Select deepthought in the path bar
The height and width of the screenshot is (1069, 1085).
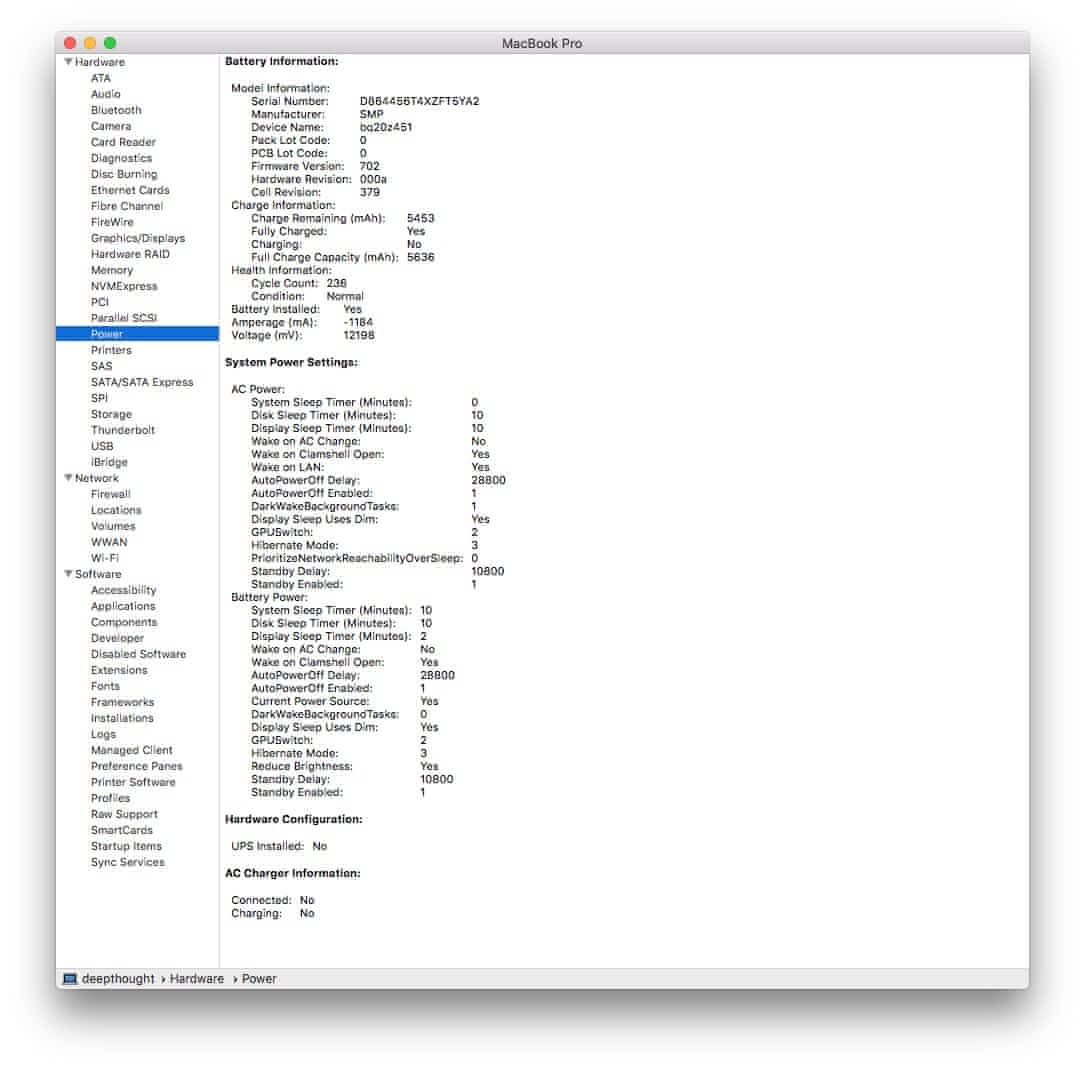pos(118,978)
